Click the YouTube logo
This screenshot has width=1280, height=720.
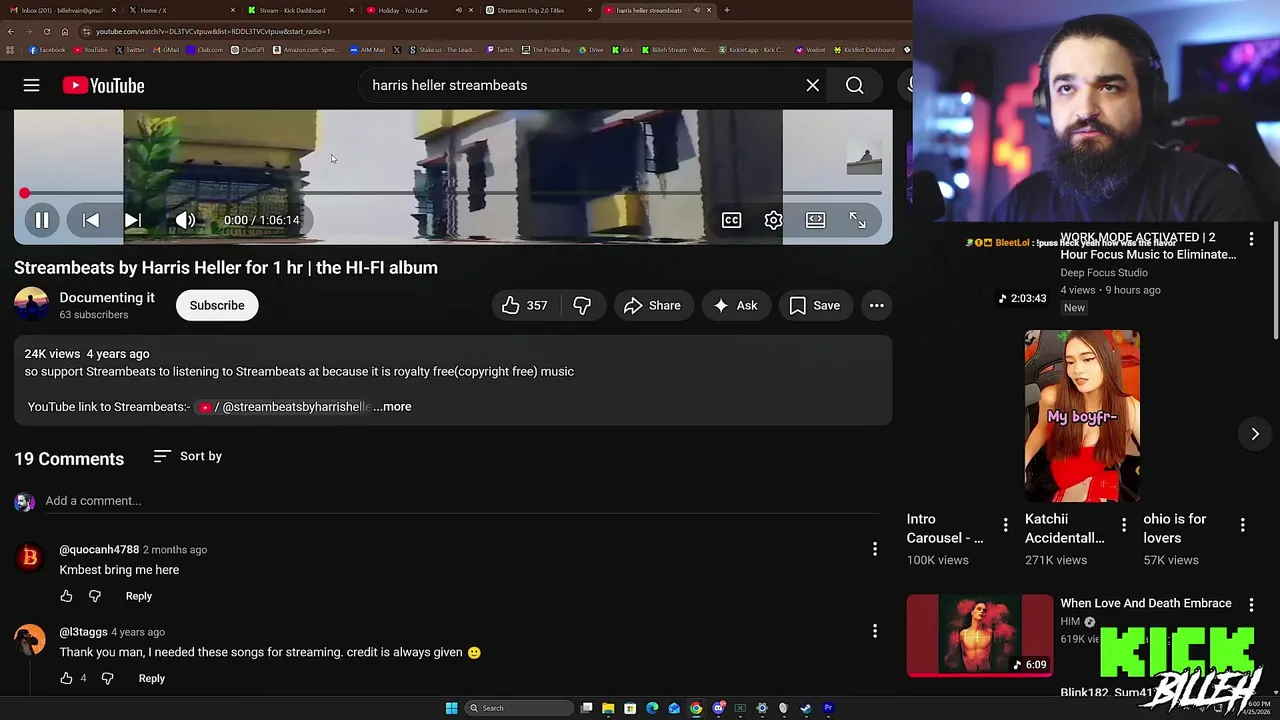tap(103, 86)
